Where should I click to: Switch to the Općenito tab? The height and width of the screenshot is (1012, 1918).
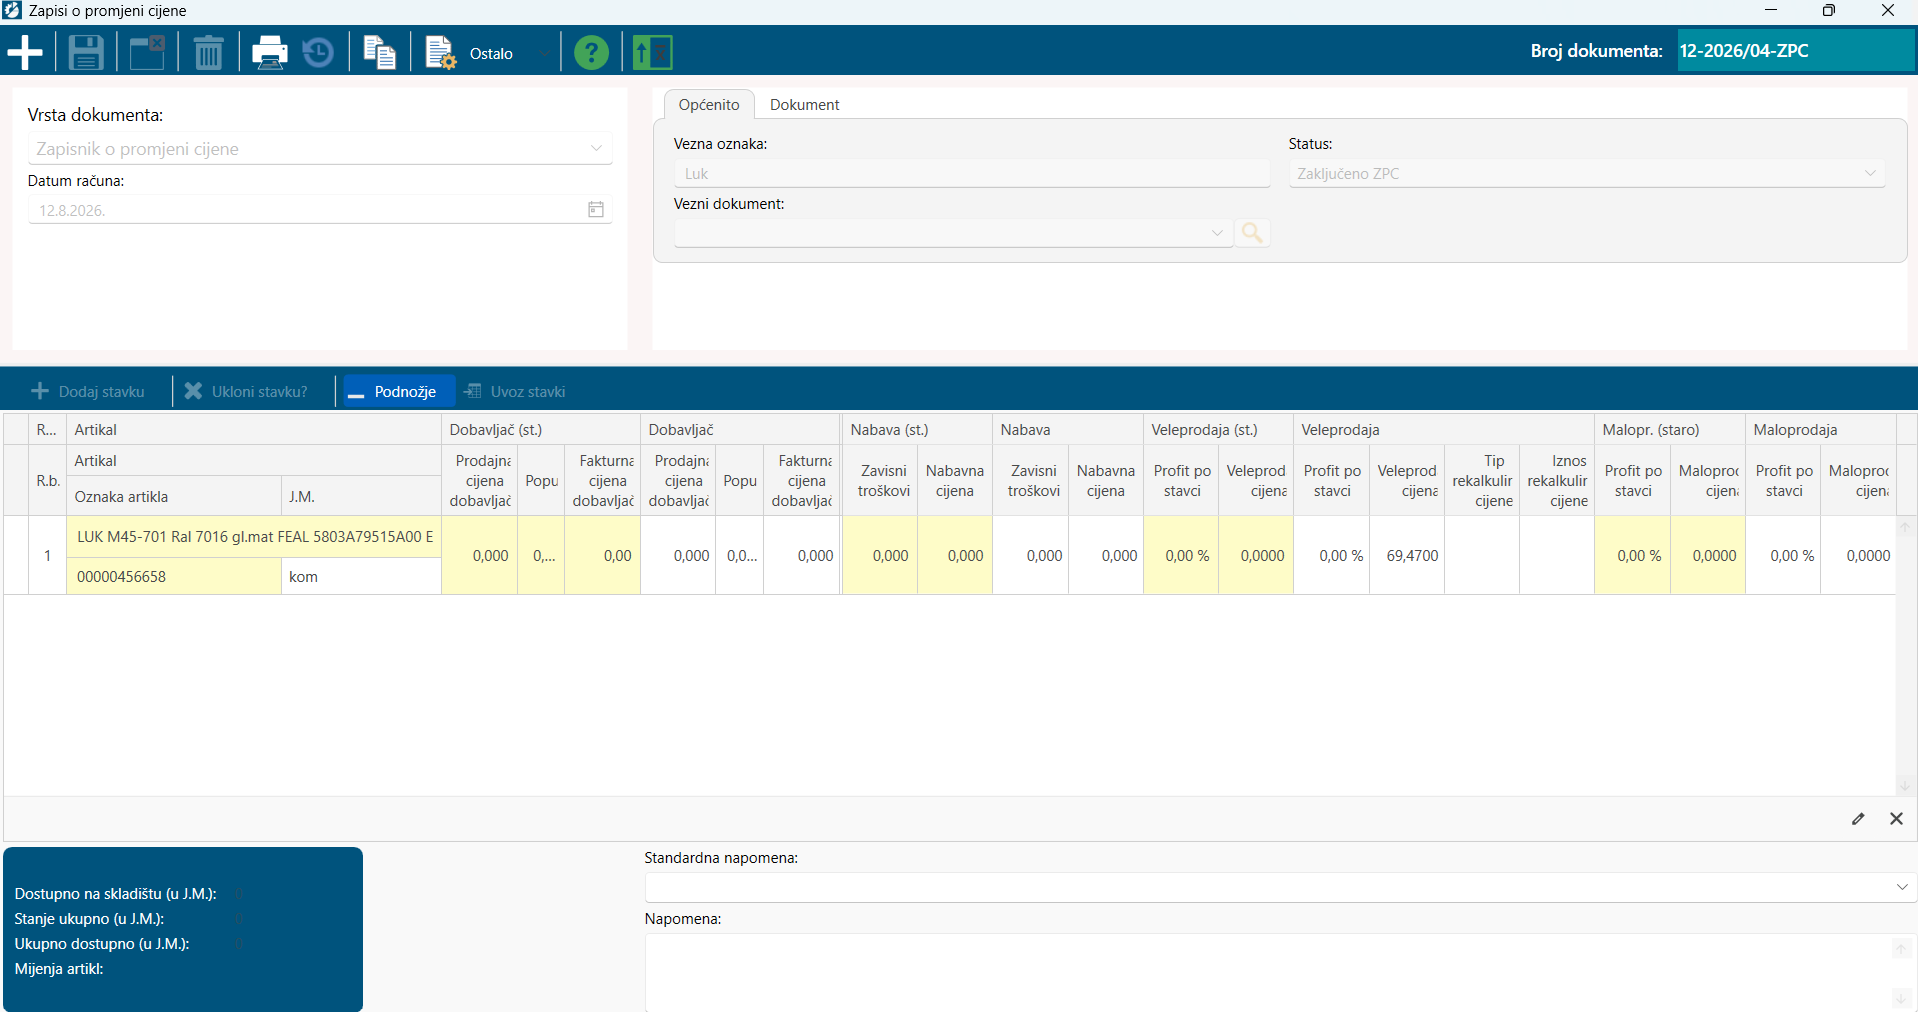coord(709,105)
